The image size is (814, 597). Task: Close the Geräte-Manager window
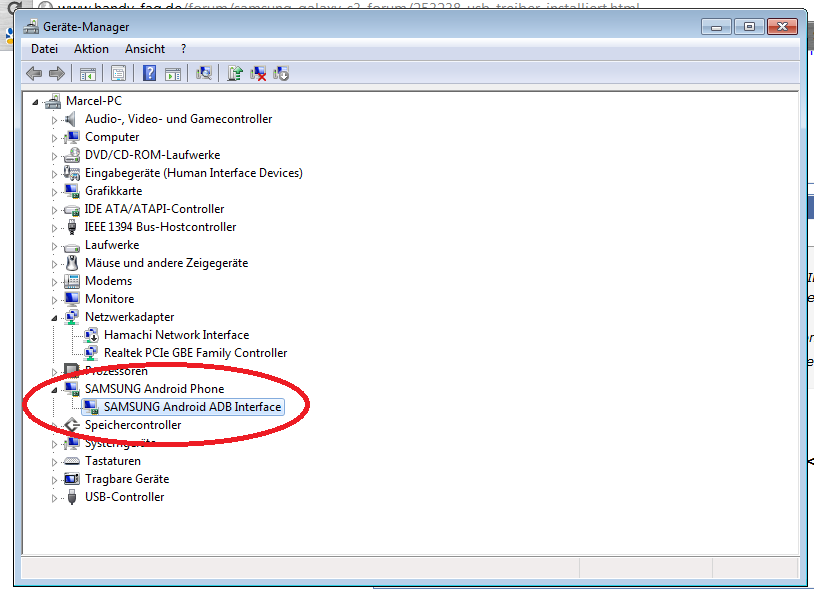[782, 26]
